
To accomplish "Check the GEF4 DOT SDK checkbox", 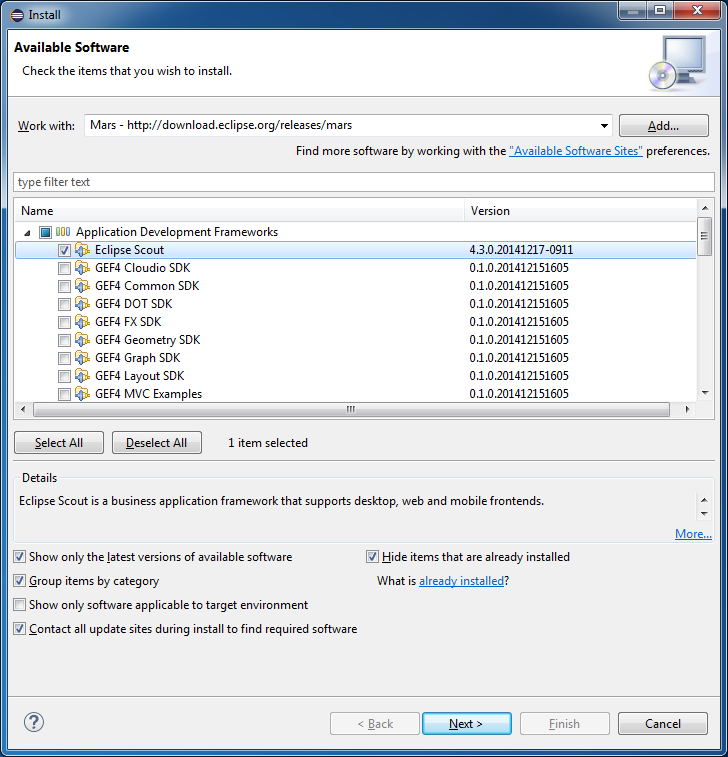I will pos(64,304).
